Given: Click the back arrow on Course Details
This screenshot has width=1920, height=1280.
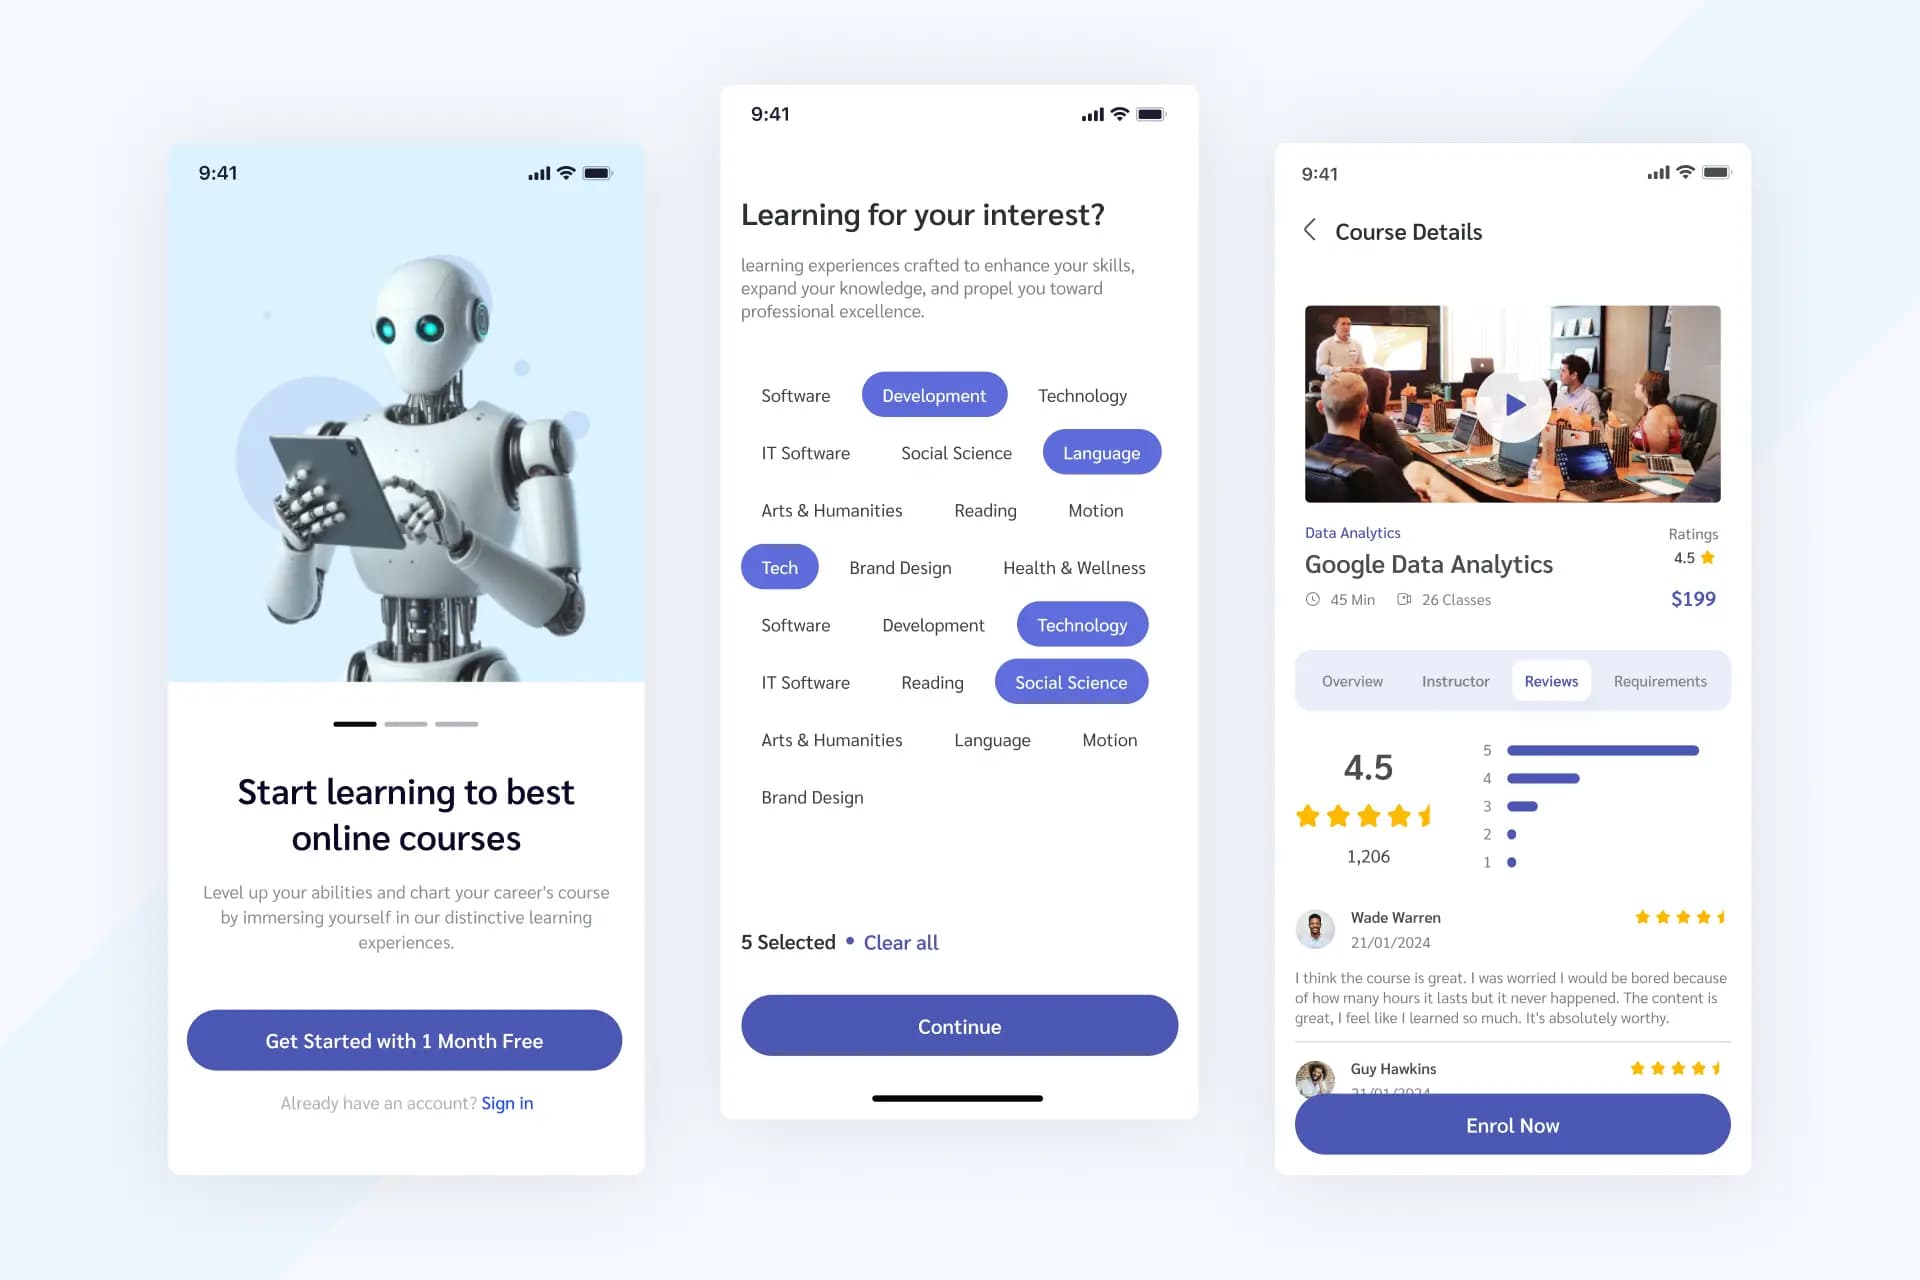Looking at the screenshot, I should click(1309, 230).
